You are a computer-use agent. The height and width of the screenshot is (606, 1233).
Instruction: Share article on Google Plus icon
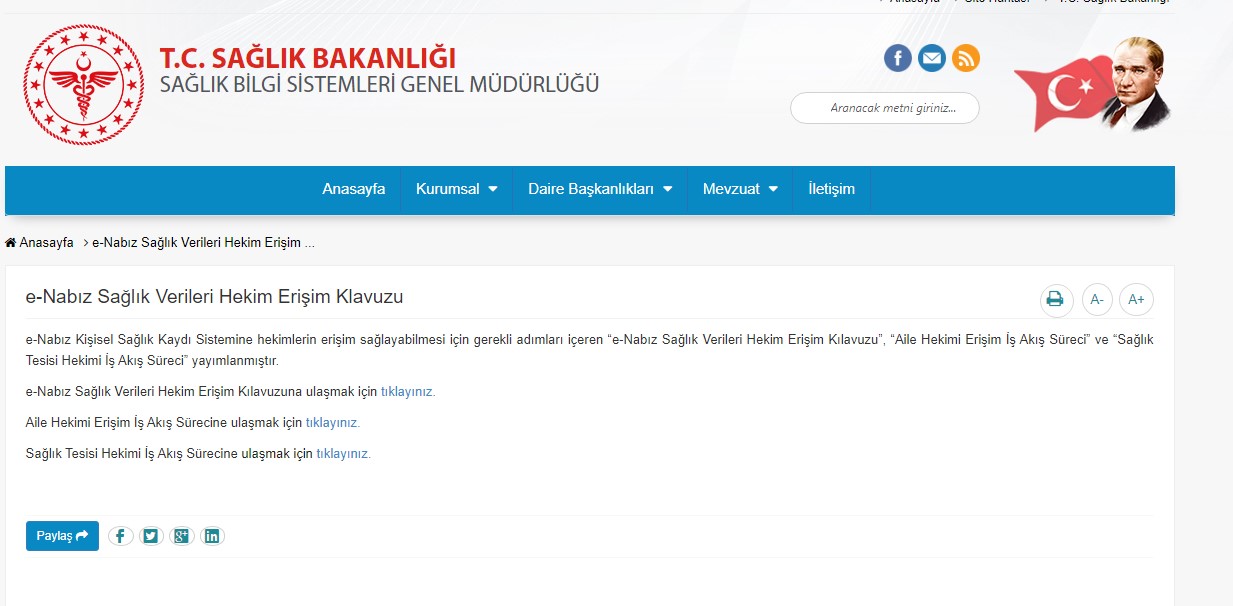click(181, 536)
